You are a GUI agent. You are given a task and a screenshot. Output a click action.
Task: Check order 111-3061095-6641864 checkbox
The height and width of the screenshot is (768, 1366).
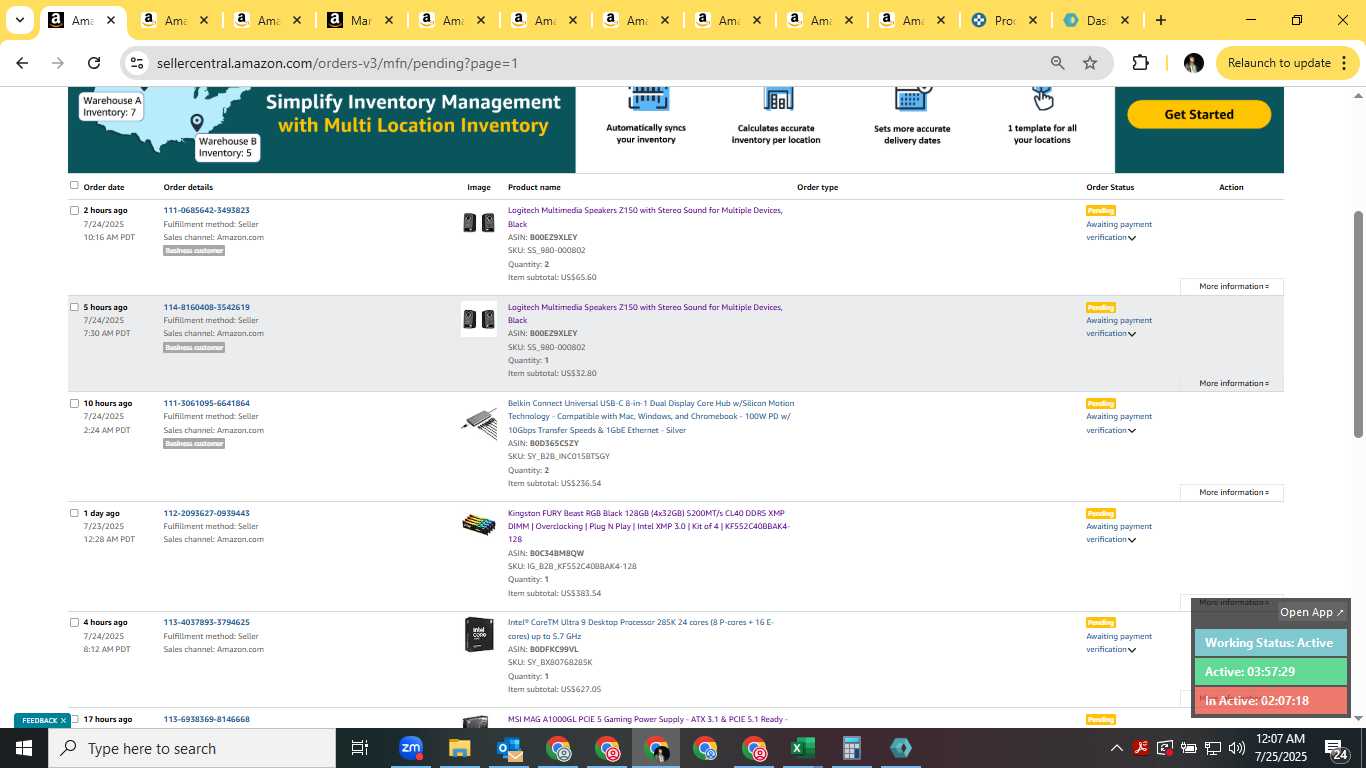pyautogui.click(x=74, y=403)
